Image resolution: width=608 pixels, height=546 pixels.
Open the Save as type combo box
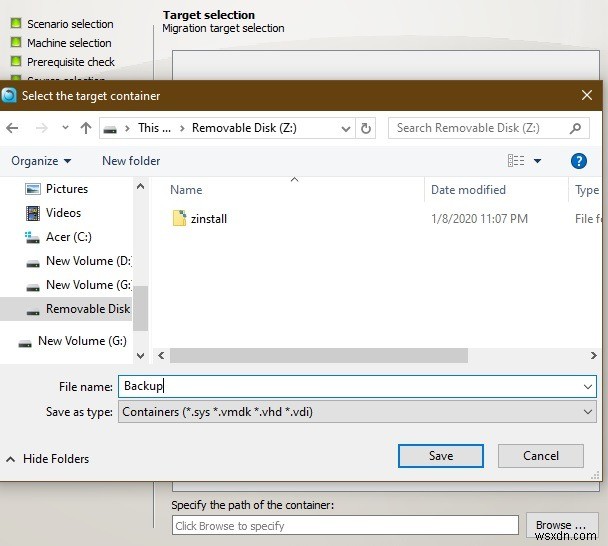pyautogui.click(x=357, y=412)
